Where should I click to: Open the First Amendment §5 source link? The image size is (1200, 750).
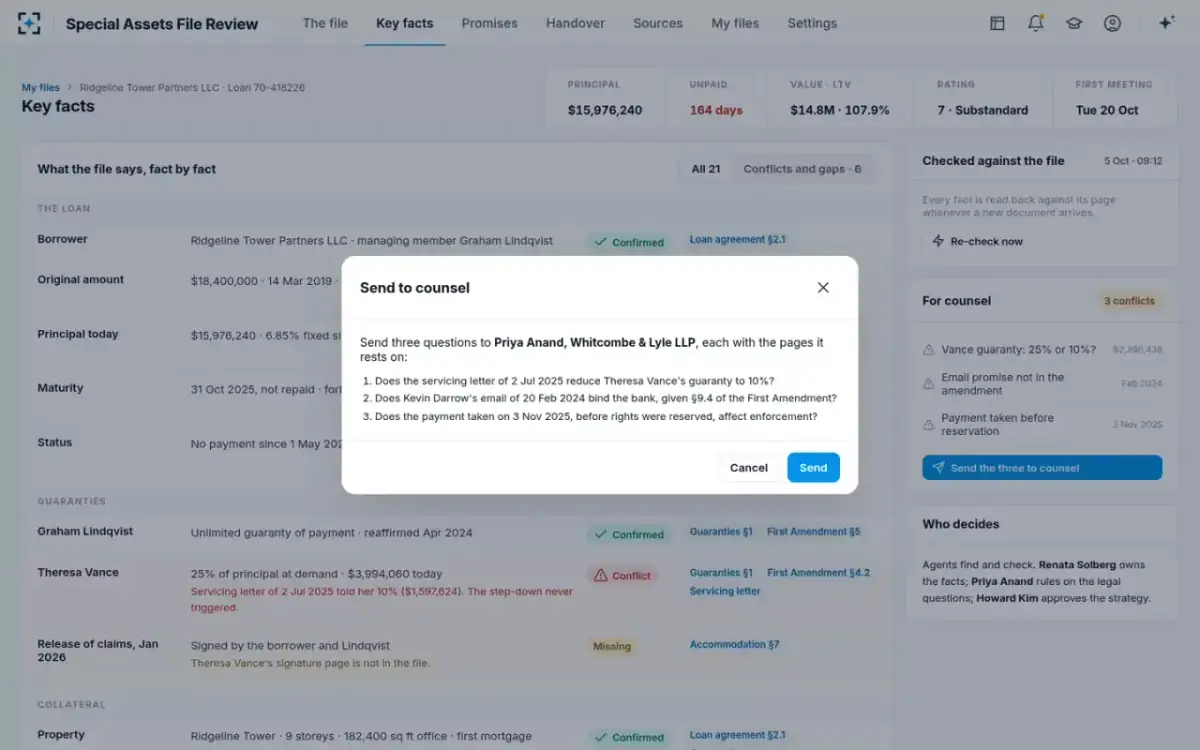coord(814,532)
